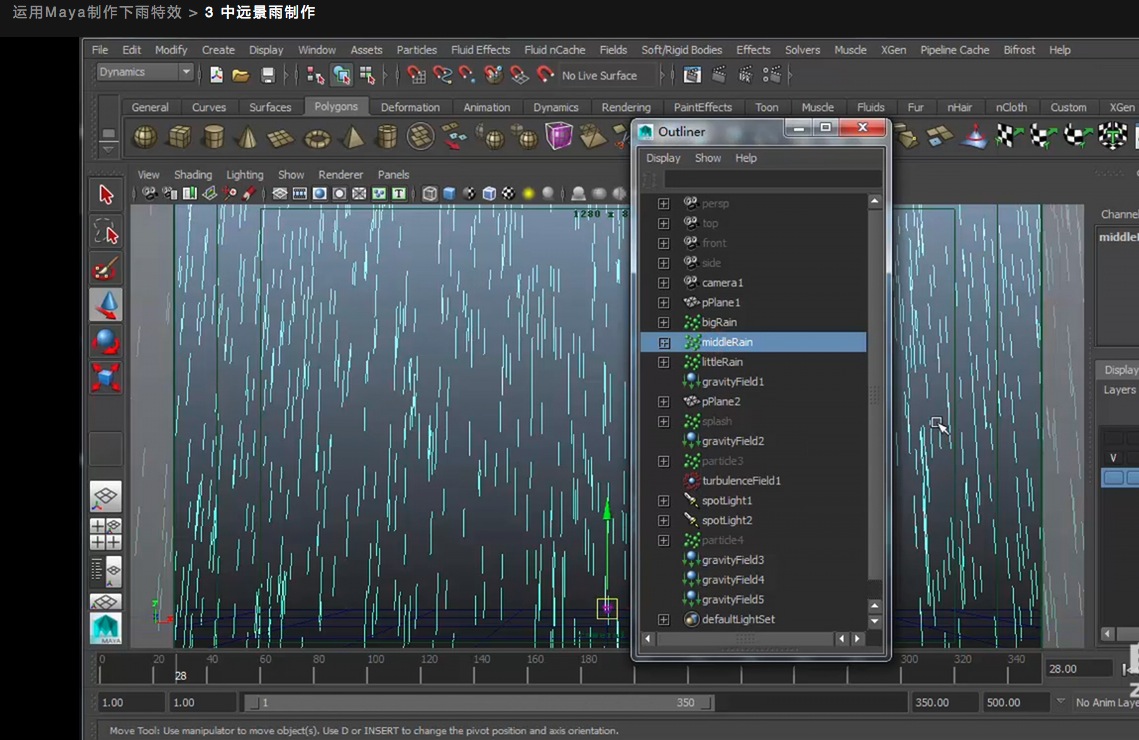Toggle smooth shade blue cube viewport icon
This screenshot has height=740, width=1139.
click(x=450, y=193)
